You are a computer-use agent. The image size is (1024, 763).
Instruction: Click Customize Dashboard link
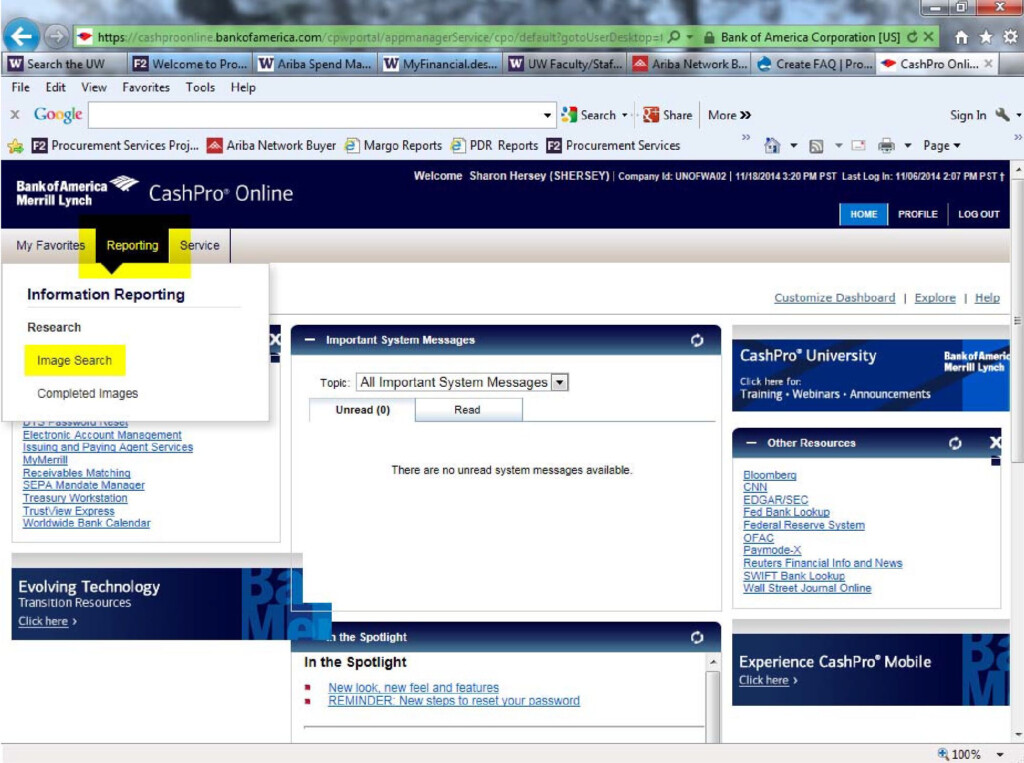pyautogui.click(x=835, y=298)
